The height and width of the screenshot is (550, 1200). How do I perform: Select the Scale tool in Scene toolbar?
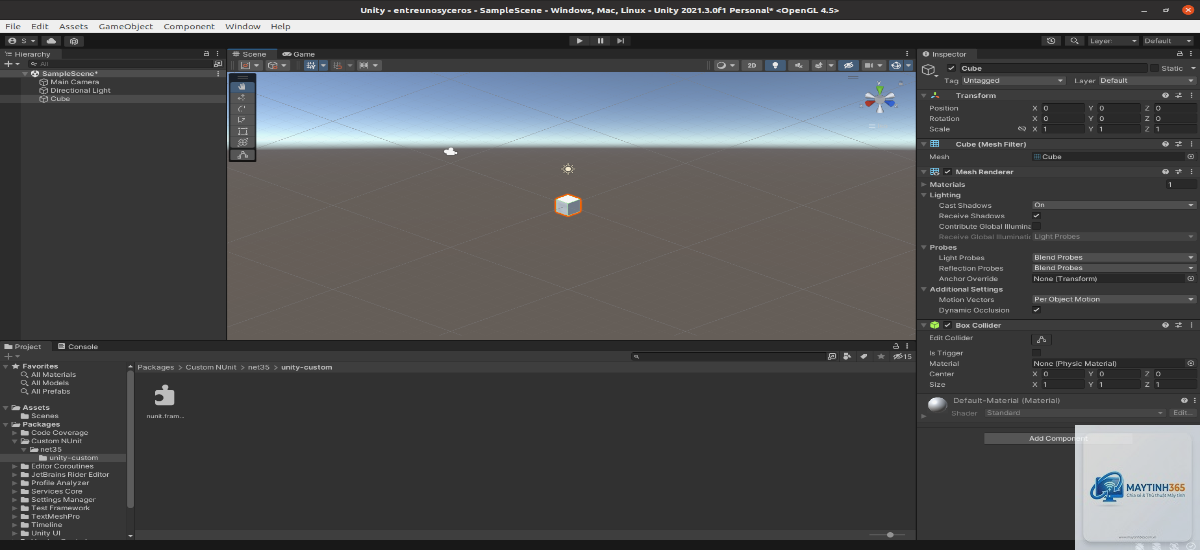(242, 120)
